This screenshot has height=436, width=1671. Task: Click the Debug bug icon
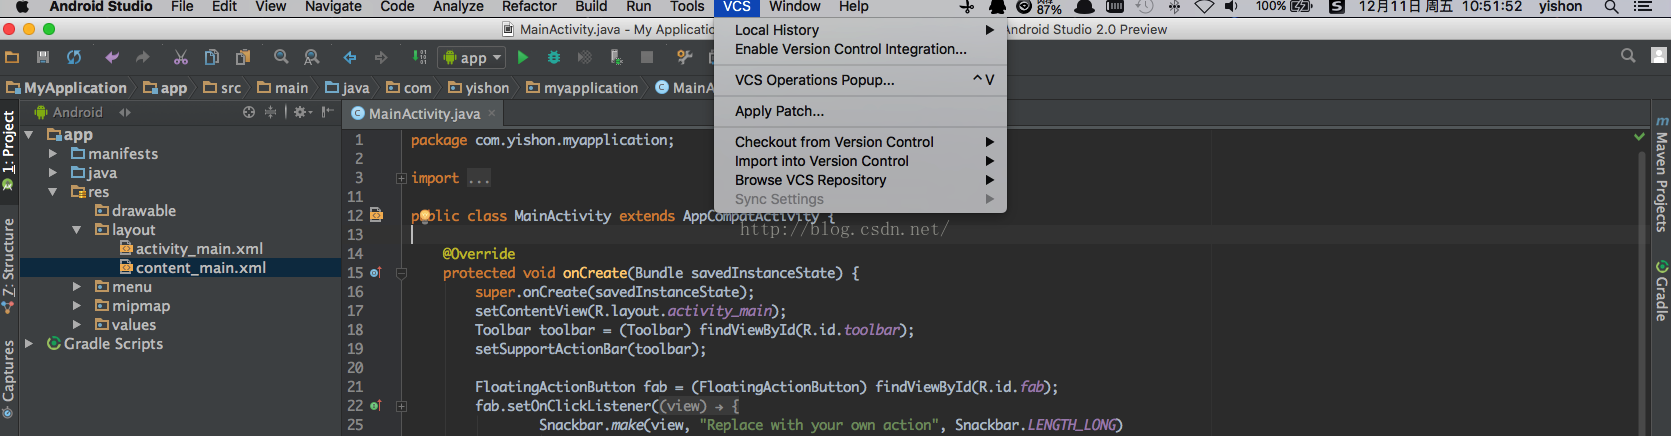553,58
